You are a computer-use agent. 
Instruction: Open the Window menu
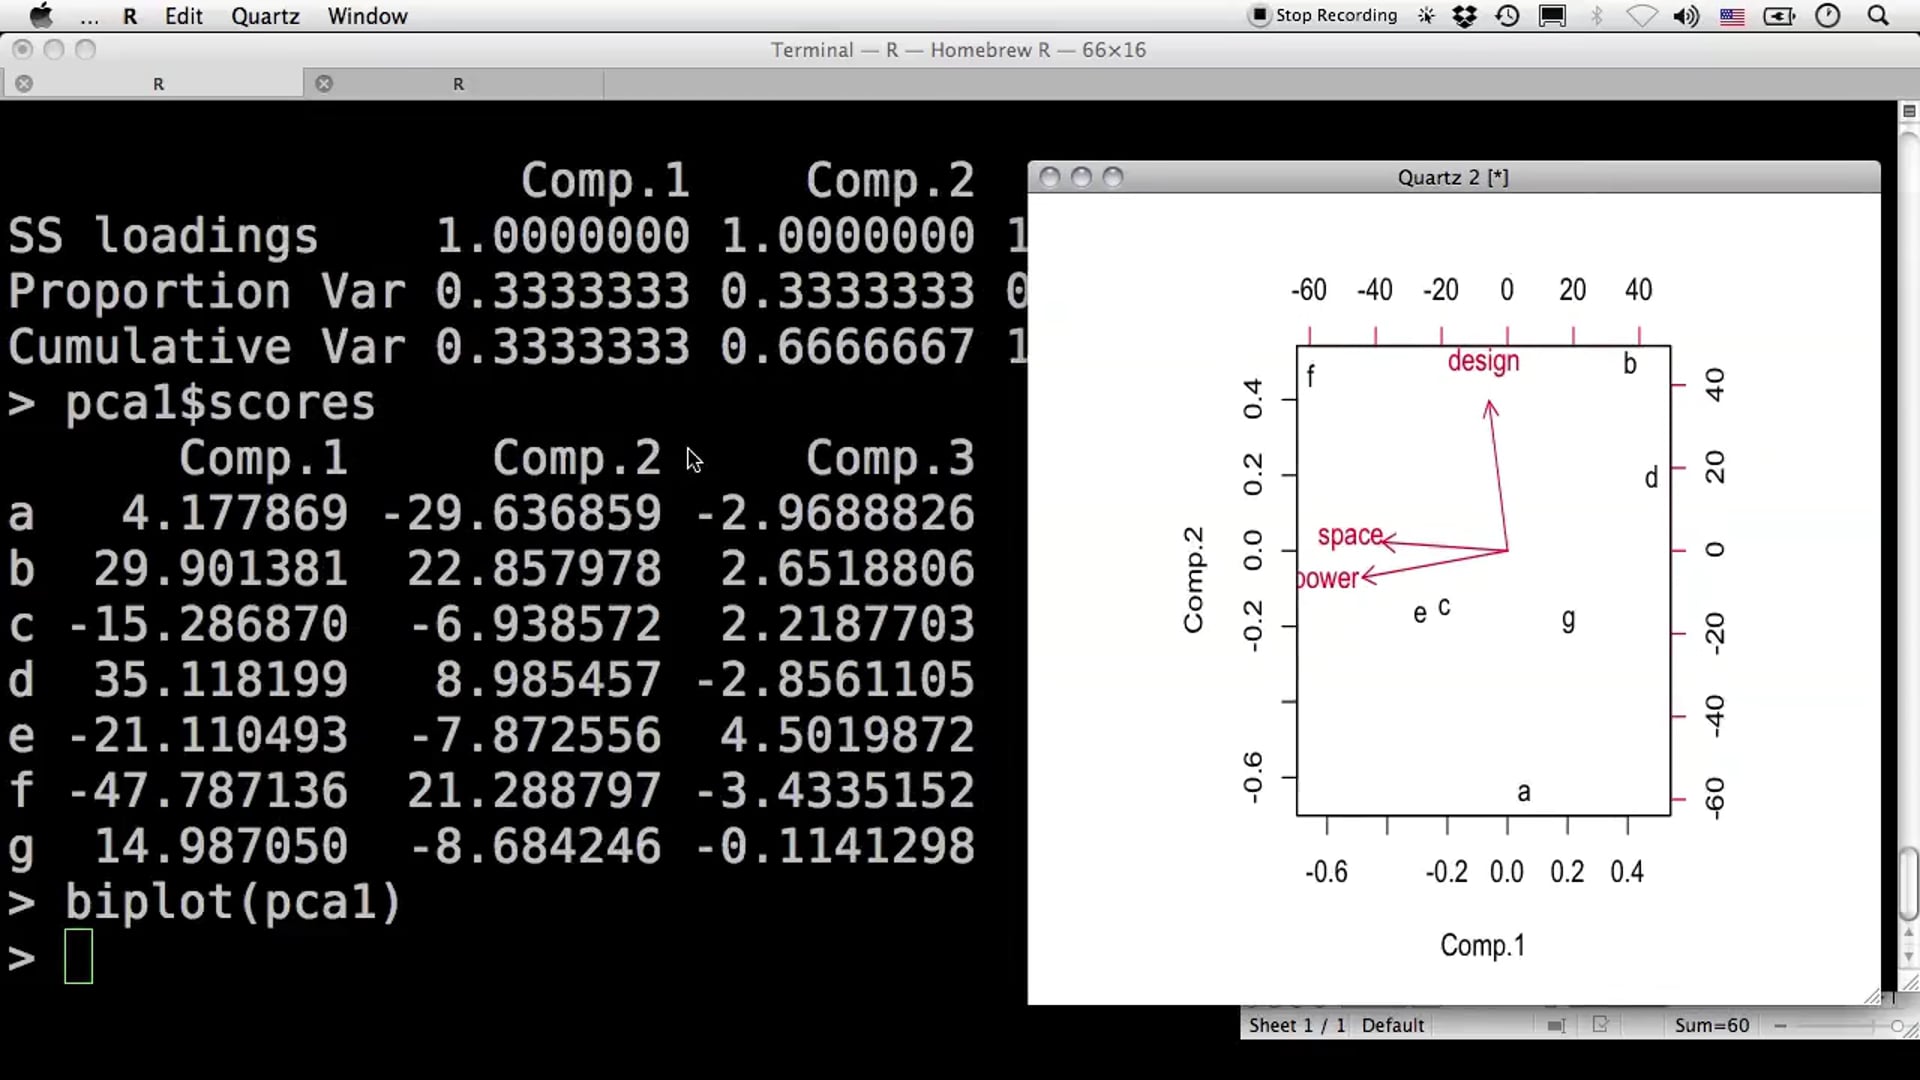[367, 16]
